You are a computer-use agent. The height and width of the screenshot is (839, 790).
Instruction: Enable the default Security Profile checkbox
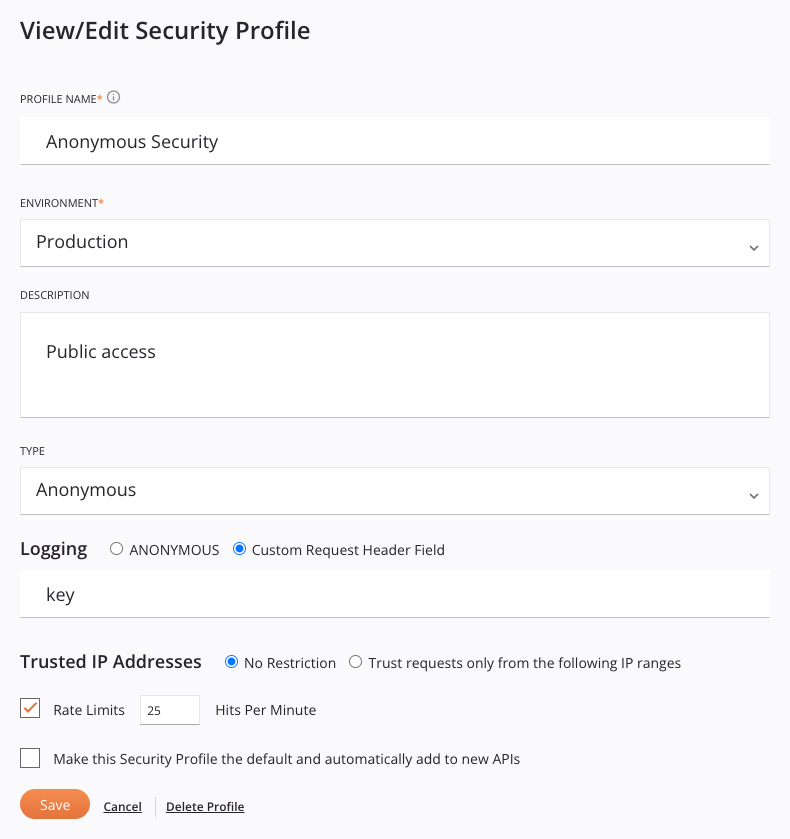[x=30, y=758]
